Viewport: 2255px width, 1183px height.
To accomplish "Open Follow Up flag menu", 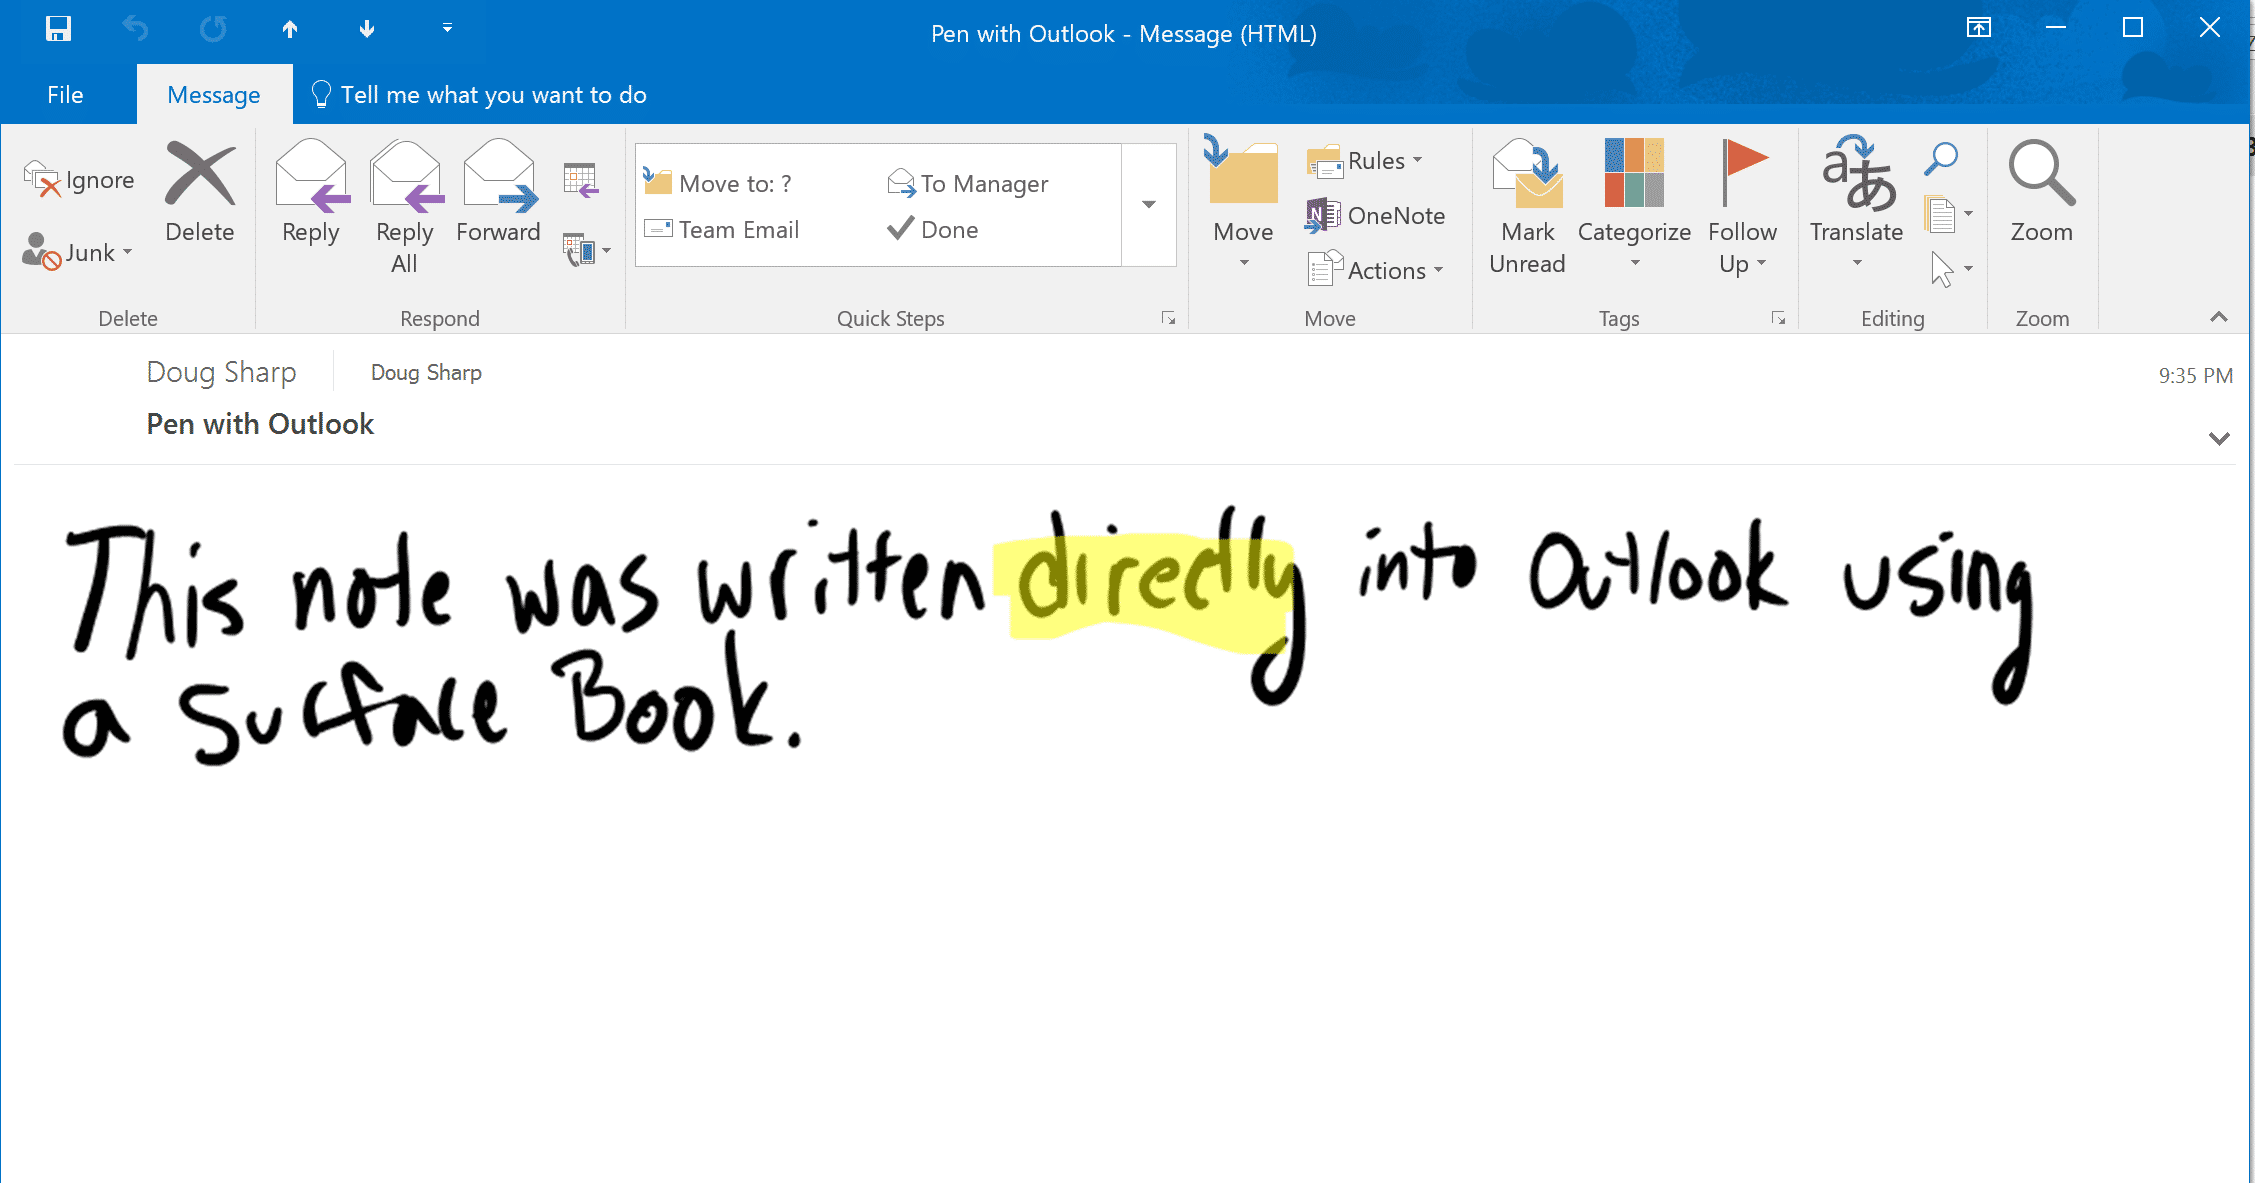I will pyautogui.click(x=1742, y=207).
